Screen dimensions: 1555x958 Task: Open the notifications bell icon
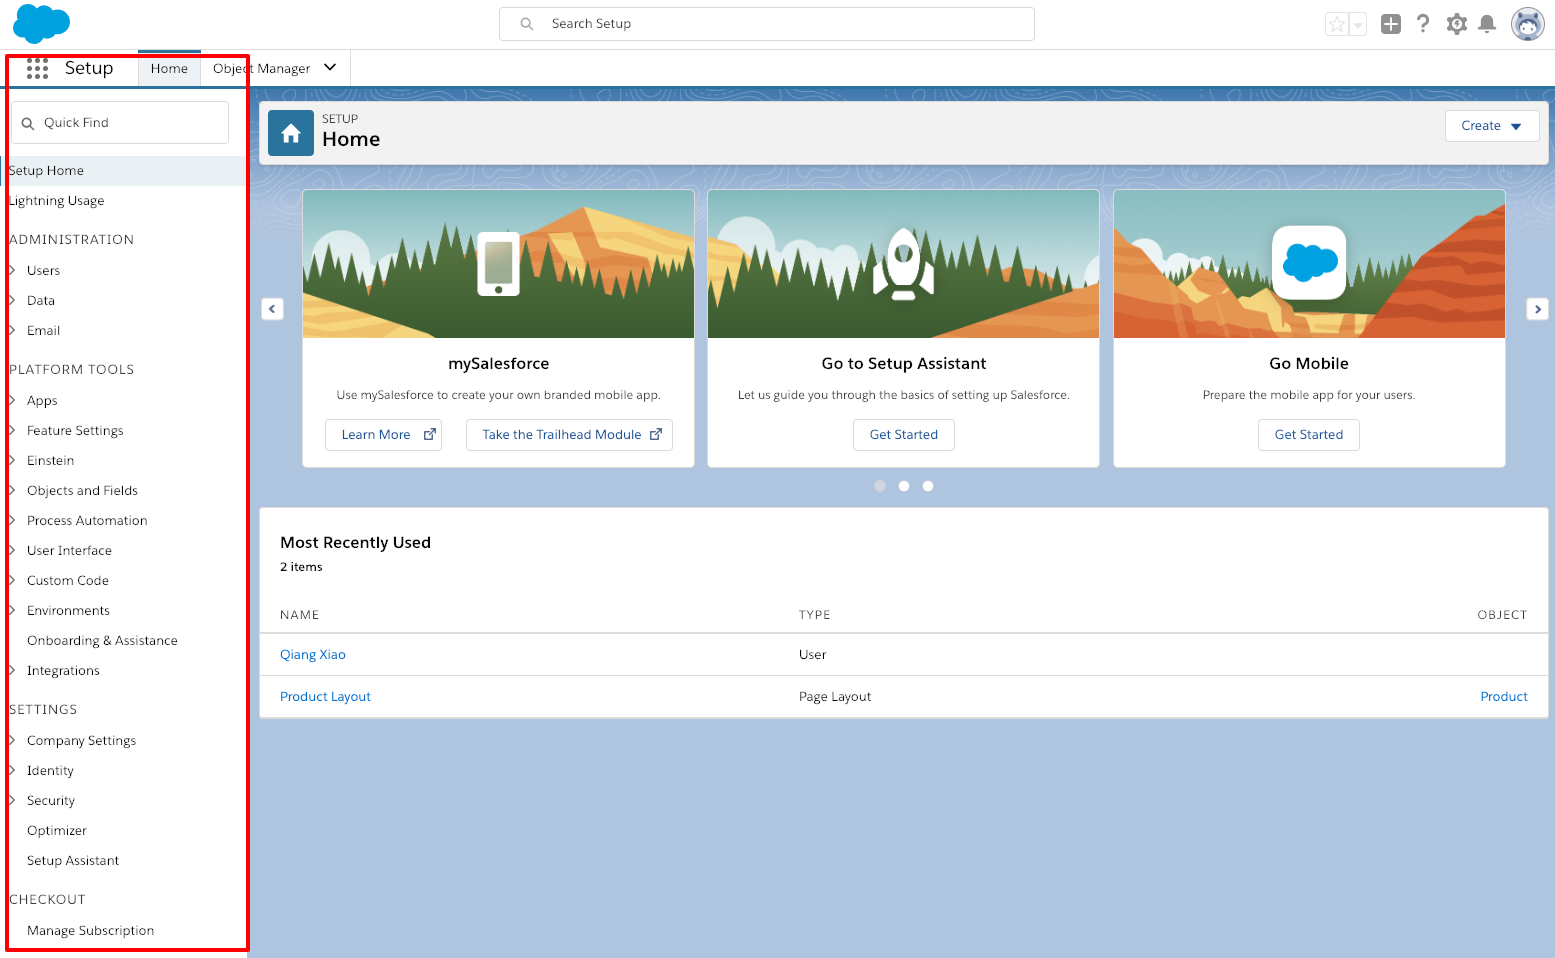pos(1487,24)
